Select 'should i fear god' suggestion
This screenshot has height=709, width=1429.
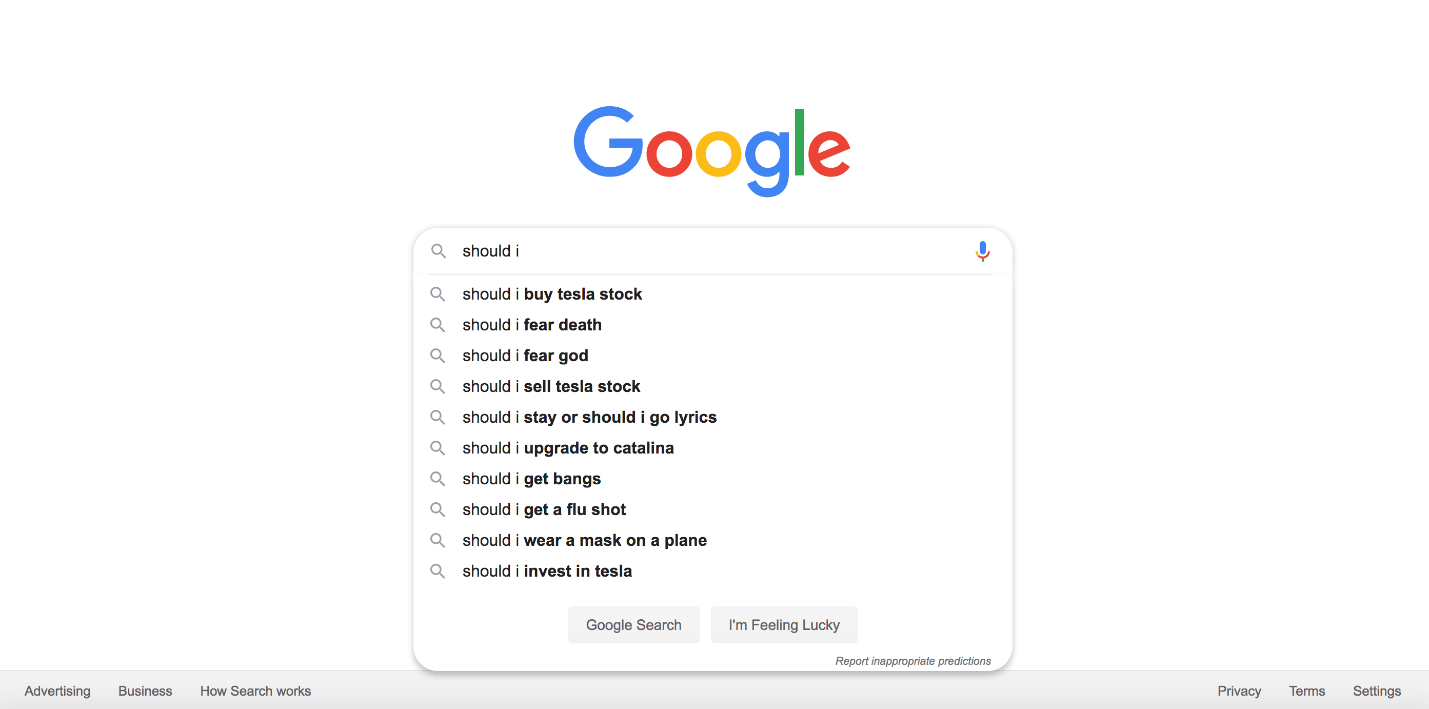pyautogui.click(x=525, y=356)
